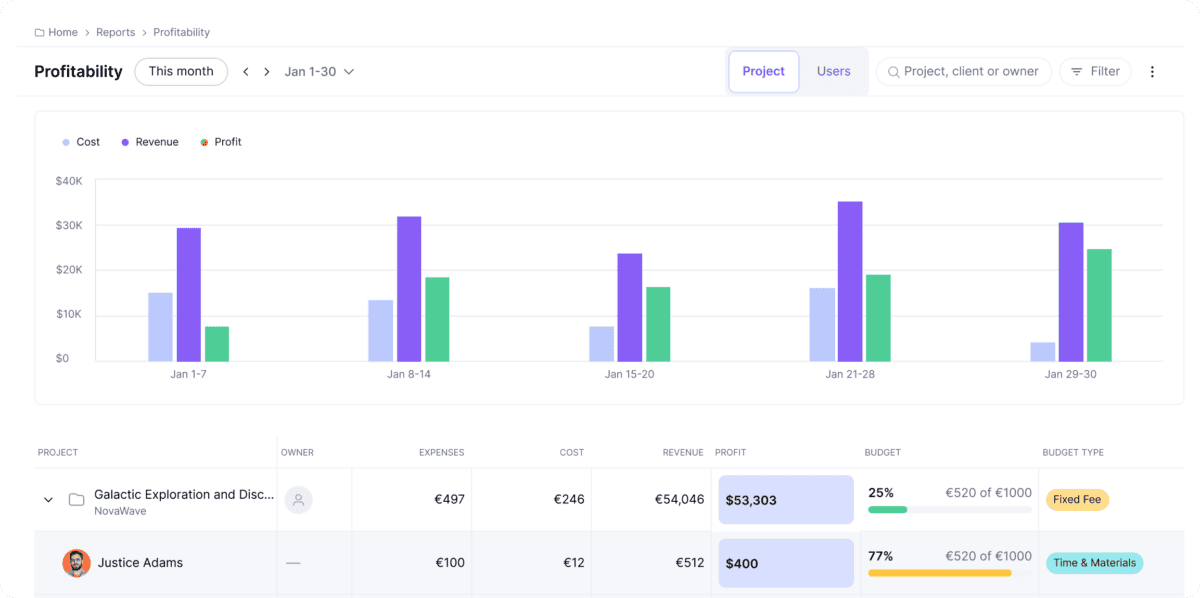
Task: Switch to the Project tab
Action: pos(764,72)
